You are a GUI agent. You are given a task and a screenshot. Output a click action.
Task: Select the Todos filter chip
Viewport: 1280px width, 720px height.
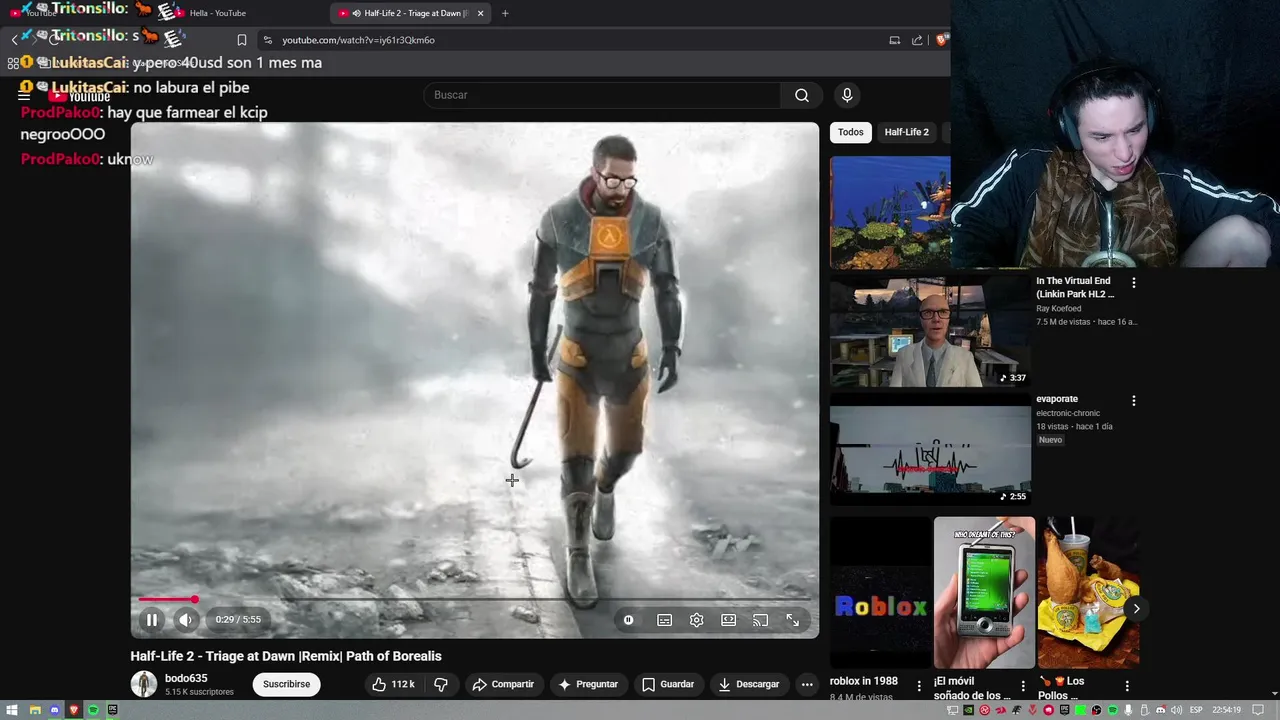point(851,132)
